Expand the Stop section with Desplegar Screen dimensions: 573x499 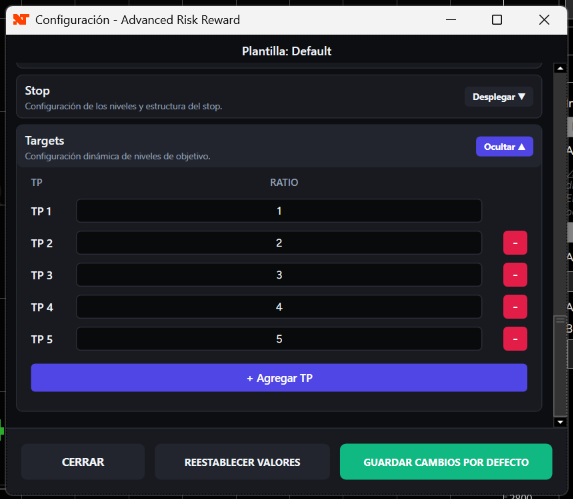pos(498,97)
